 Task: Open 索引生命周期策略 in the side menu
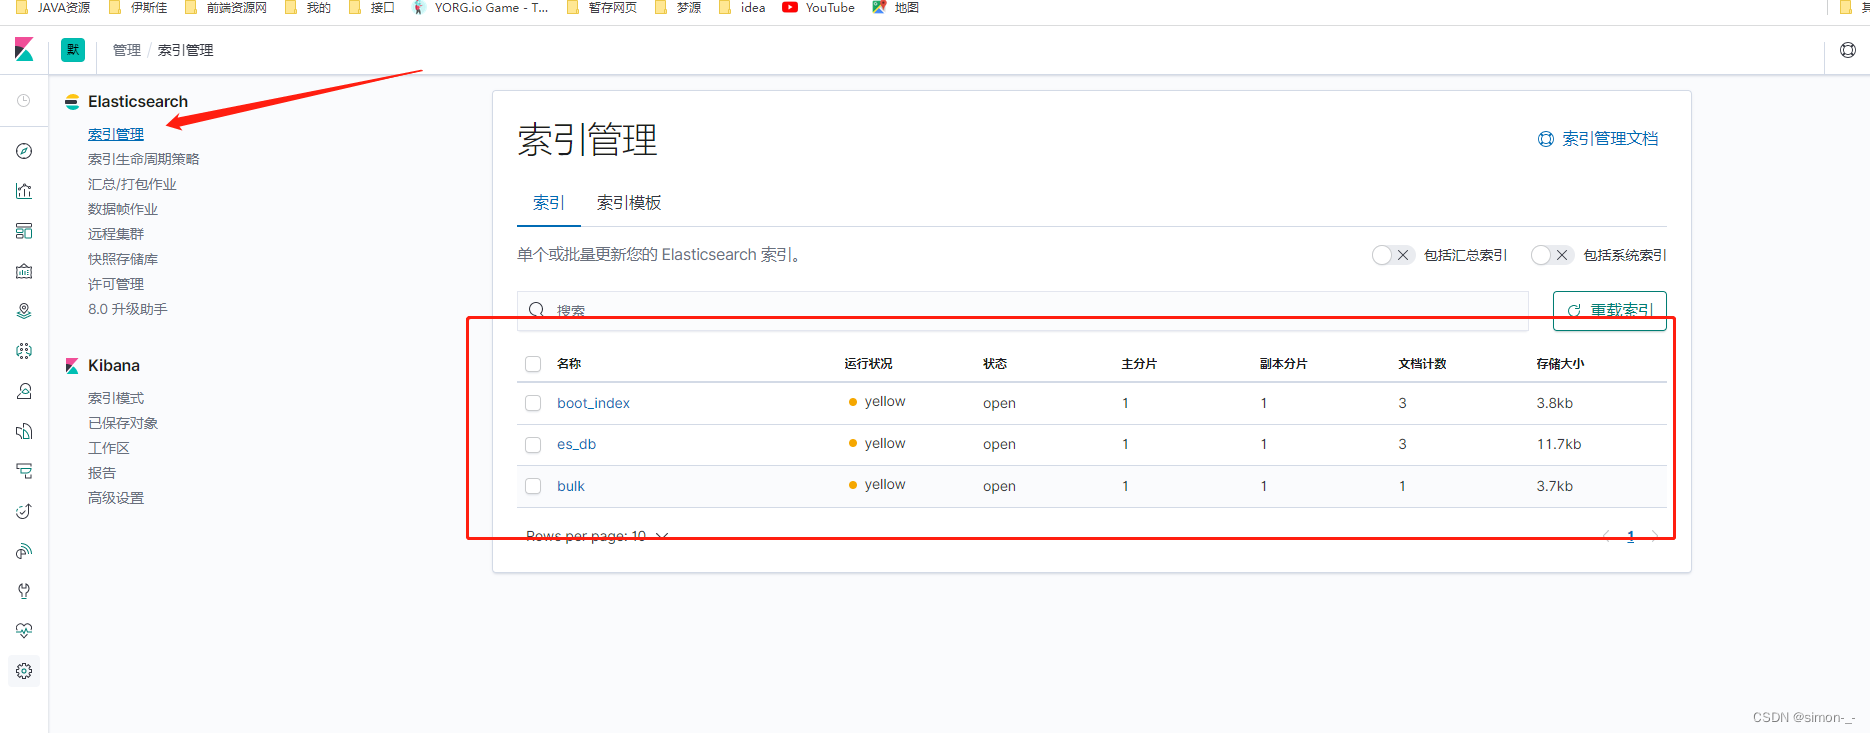(144, 159)
